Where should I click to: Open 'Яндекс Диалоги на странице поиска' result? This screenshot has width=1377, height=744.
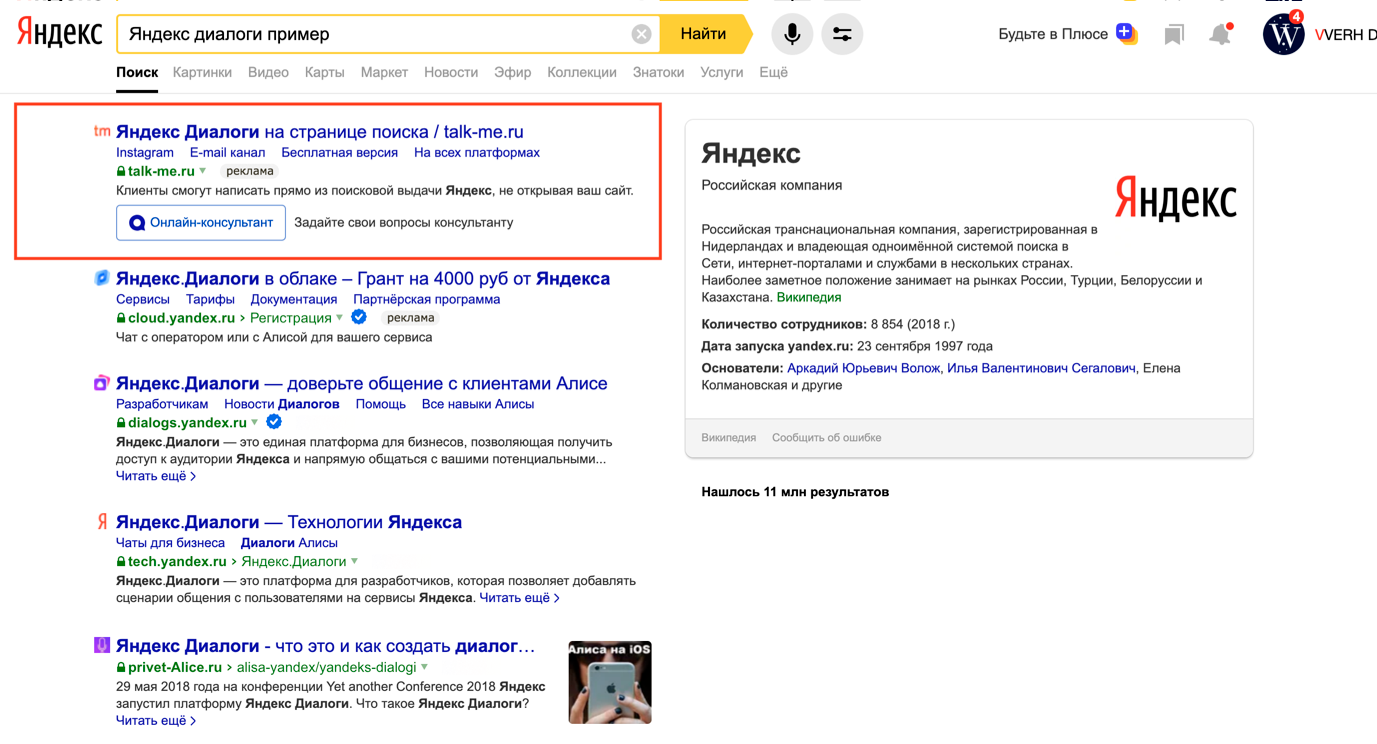[320, 131]
